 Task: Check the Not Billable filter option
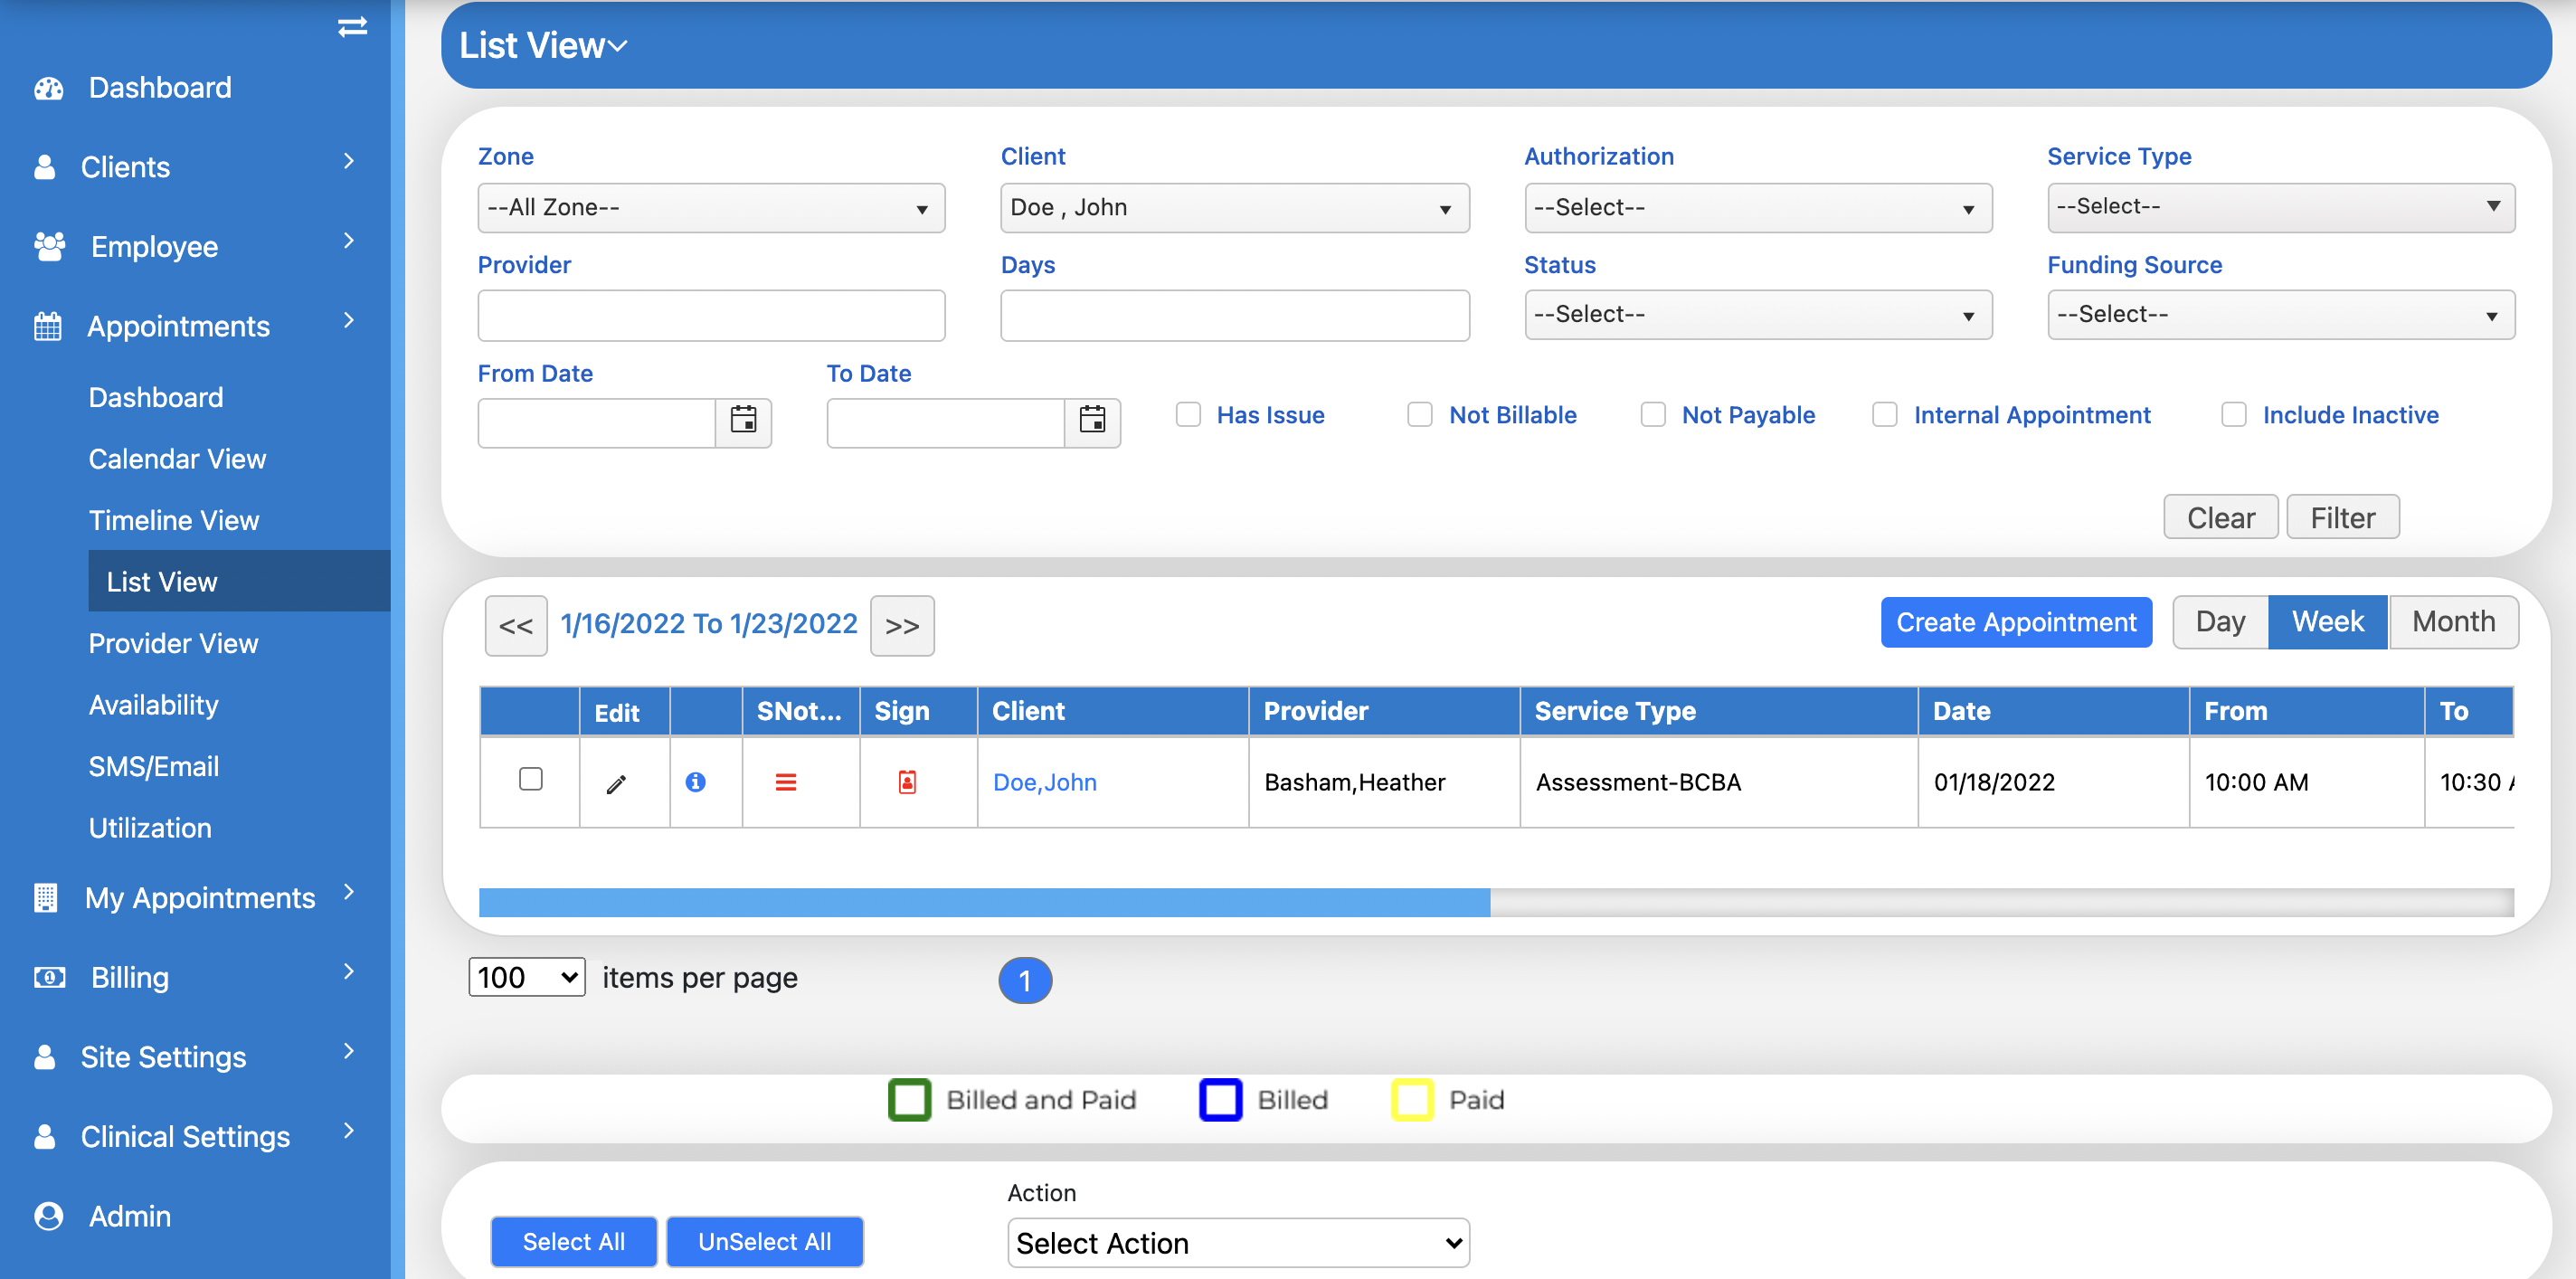coord(1419,415)
